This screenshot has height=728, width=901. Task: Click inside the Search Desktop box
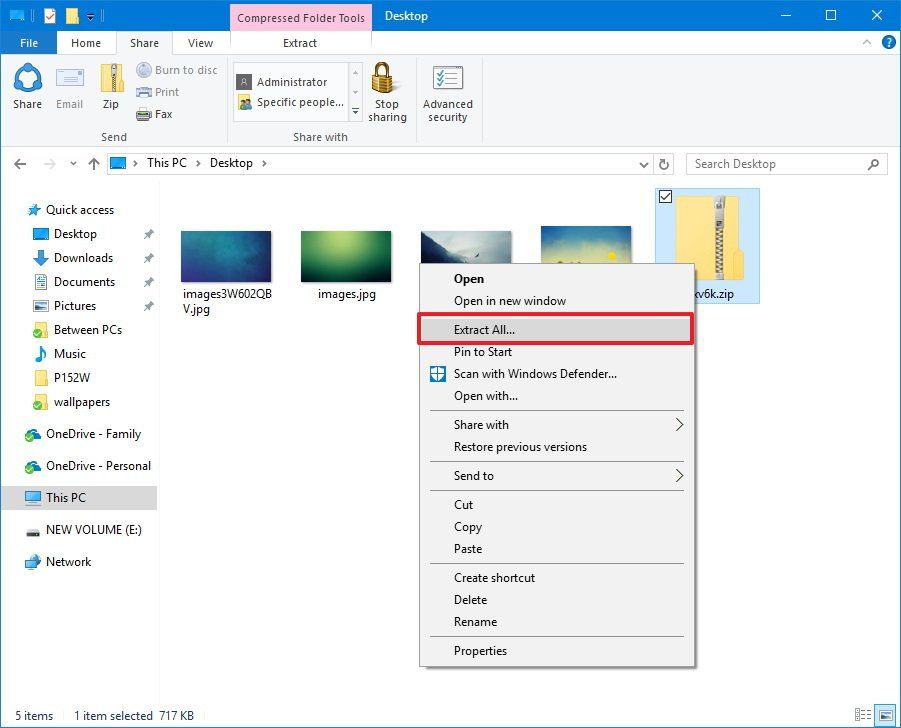pos(770,164)
